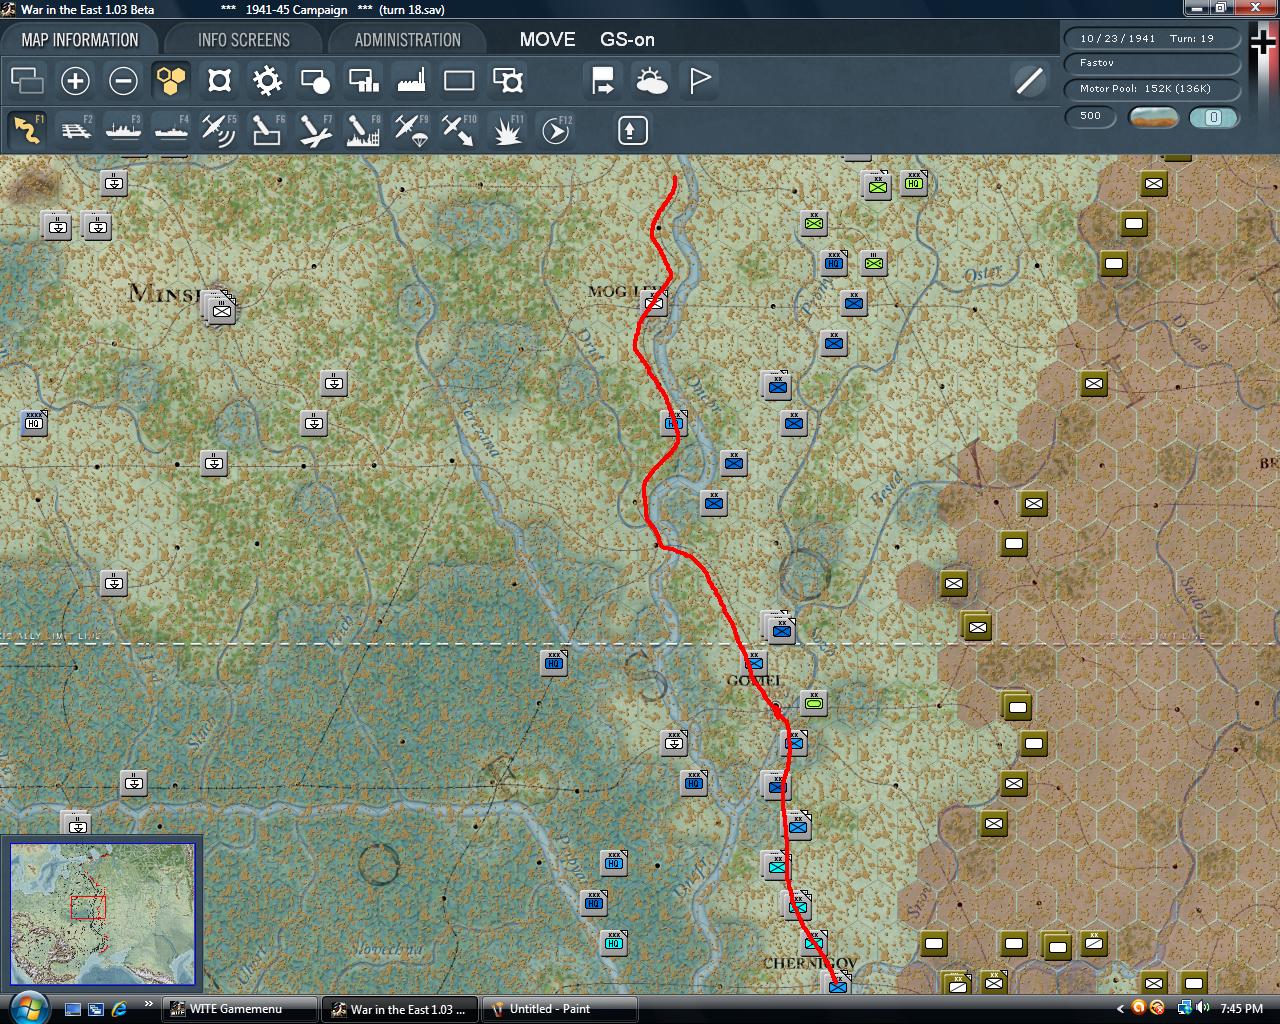Click the overview mini-map
Image resolution: width=1280 pixels, height=1024 pixels.
[102, 914]
